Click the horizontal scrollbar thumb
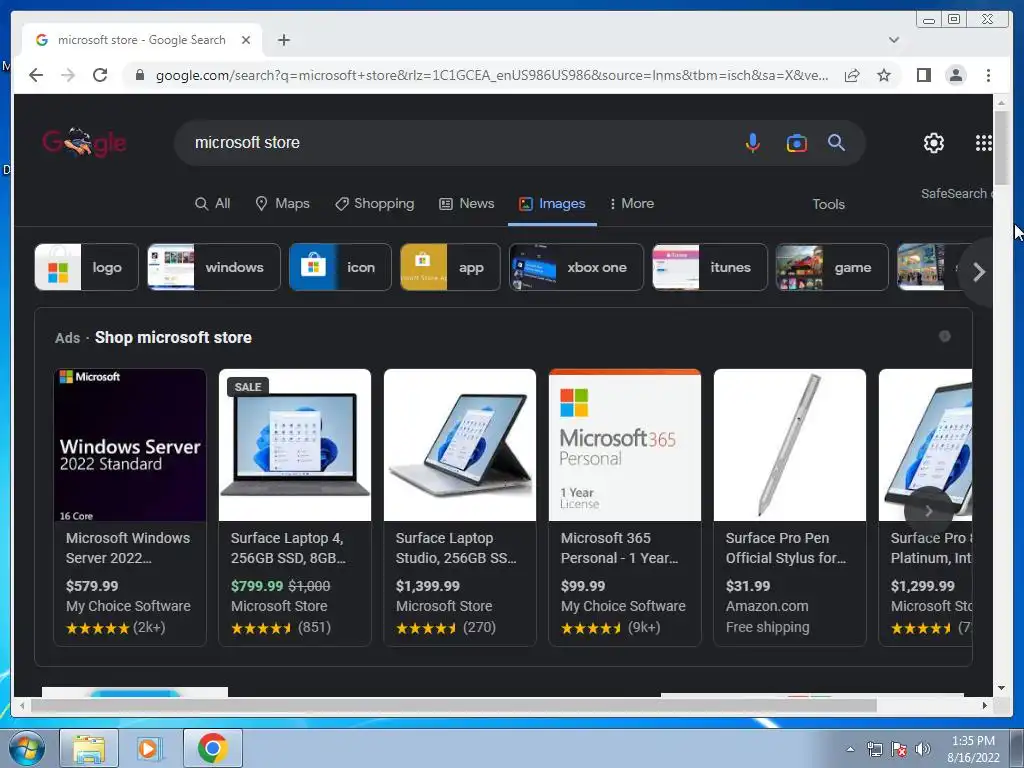 pos(454,705)
